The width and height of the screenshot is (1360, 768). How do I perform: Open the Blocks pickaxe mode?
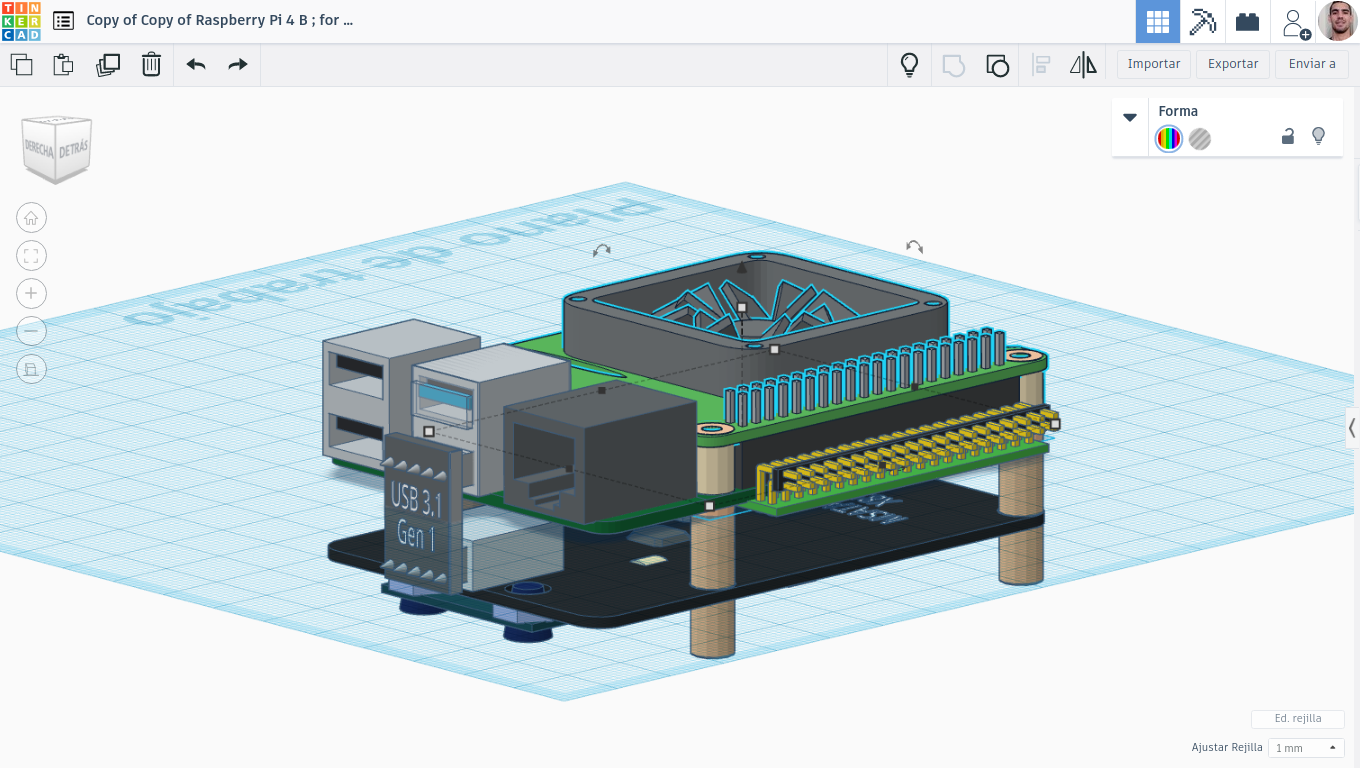tap(1202, 22)
